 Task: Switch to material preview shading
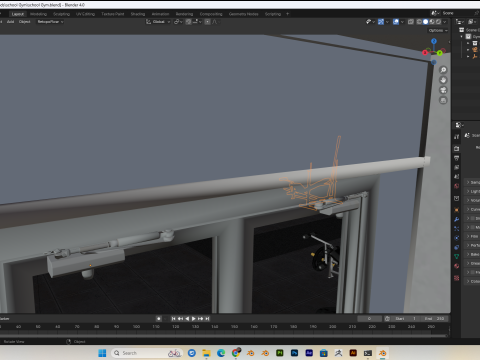(x=432, y=22)
